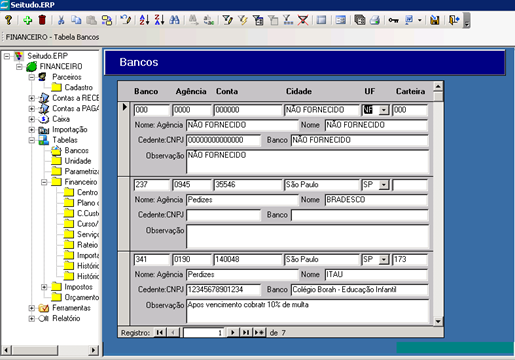Open Find with the binoculars icon
Image resolution: width=515 pixels, height=360 pixels.
point(174,20)
